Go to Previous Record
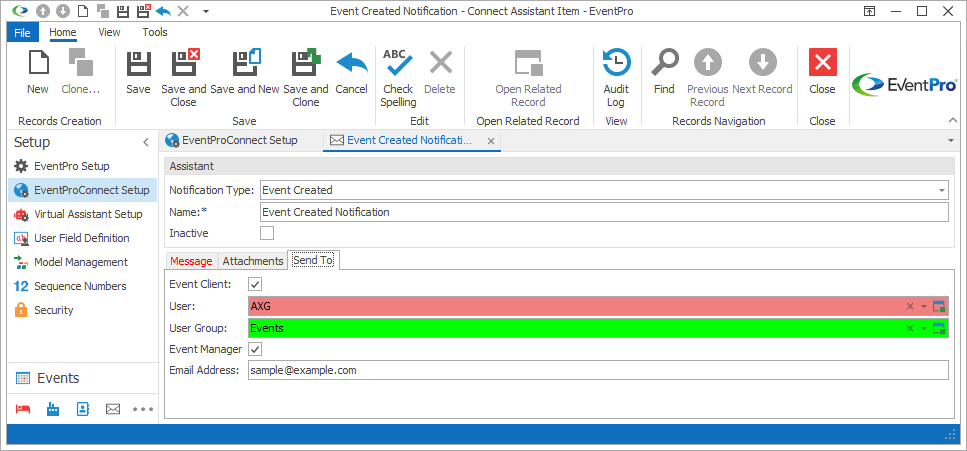 point(708,78)
